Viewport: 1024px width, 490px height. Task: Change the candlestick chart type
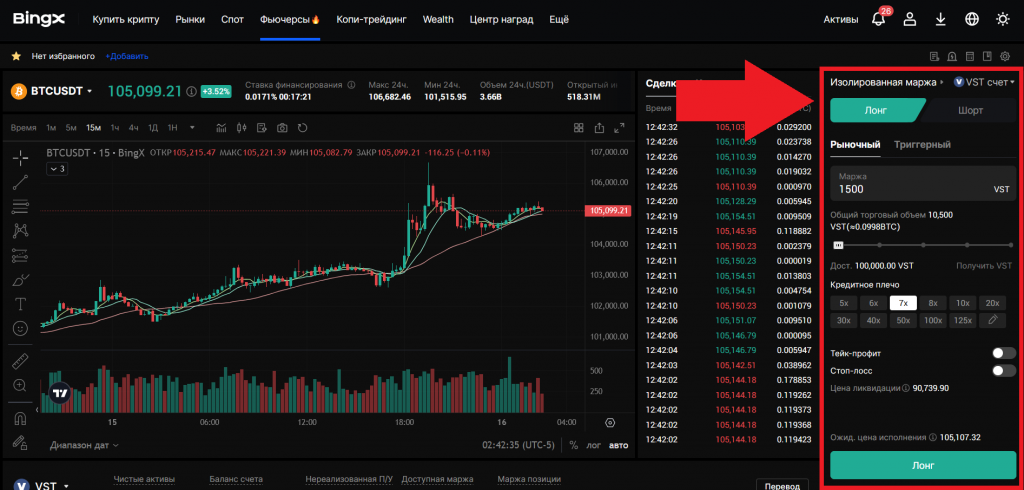(242, 127)
